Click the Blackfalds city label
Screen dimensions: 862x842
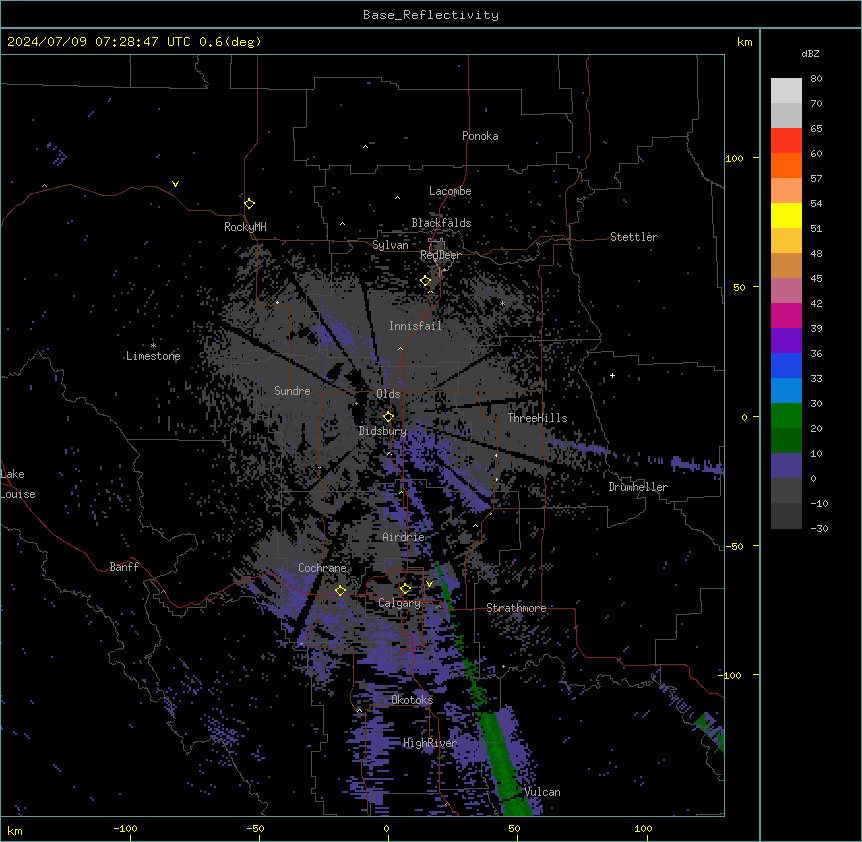[x=441, y=223]
